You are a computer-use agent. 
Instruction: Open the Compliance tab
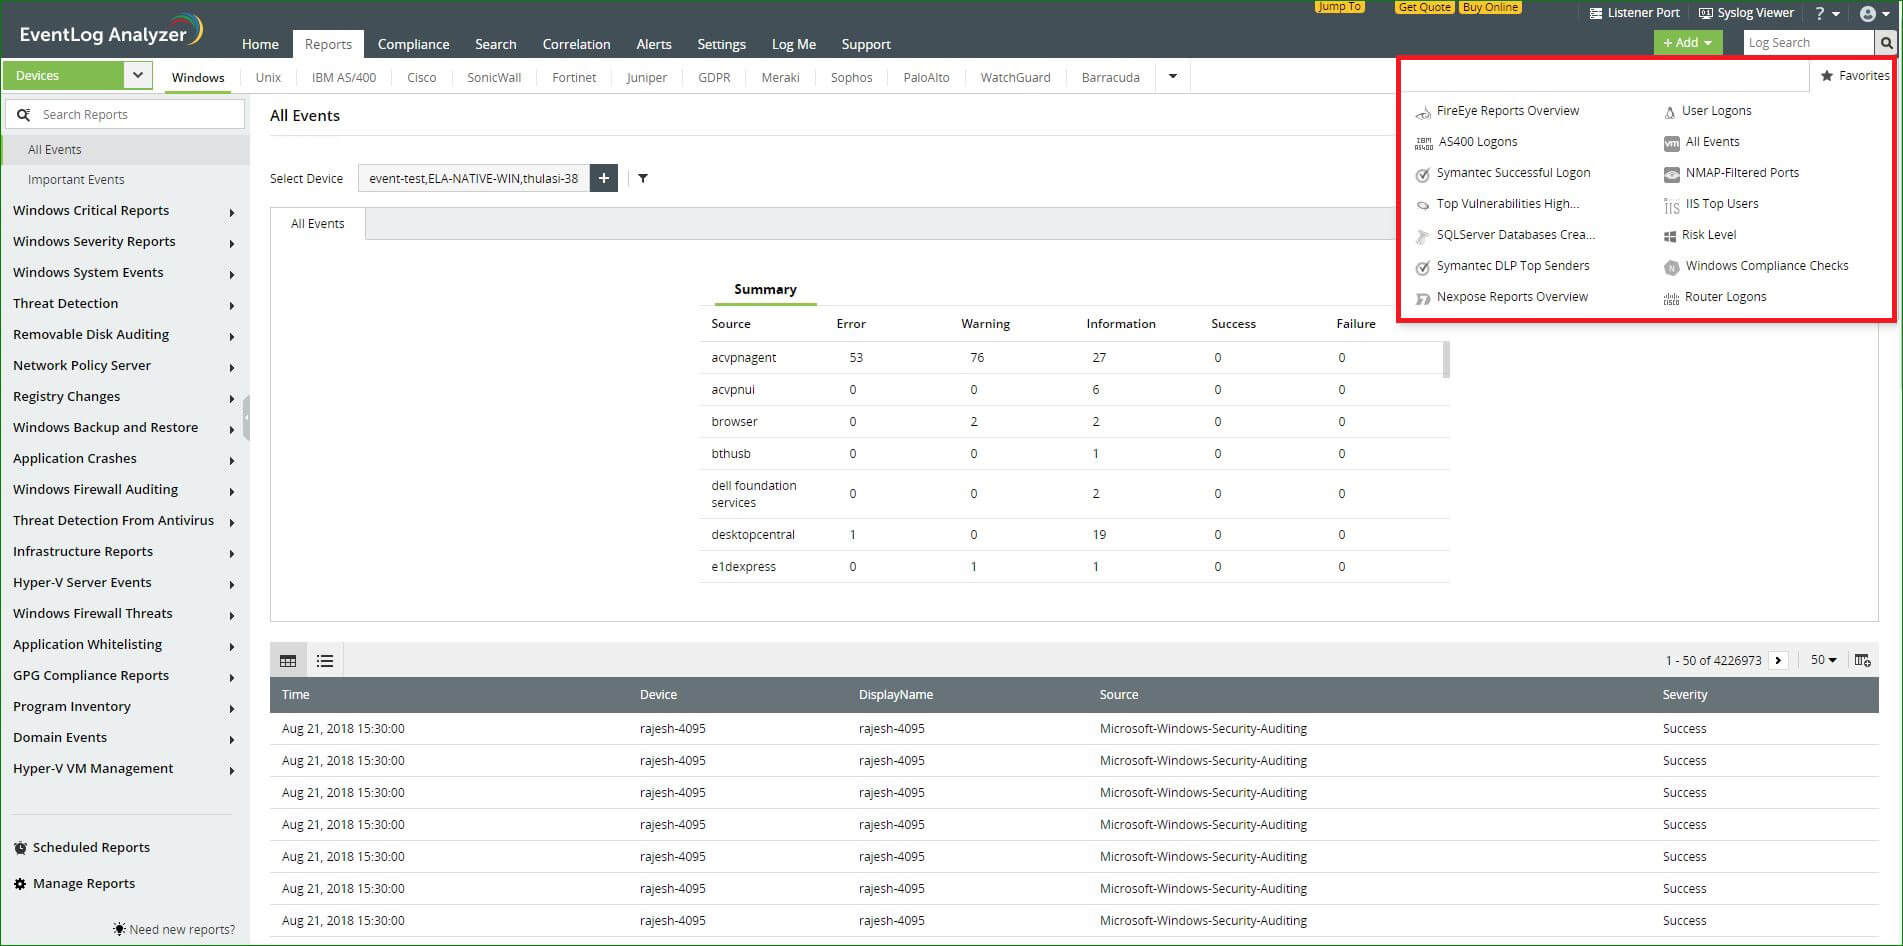coord(413,44)
